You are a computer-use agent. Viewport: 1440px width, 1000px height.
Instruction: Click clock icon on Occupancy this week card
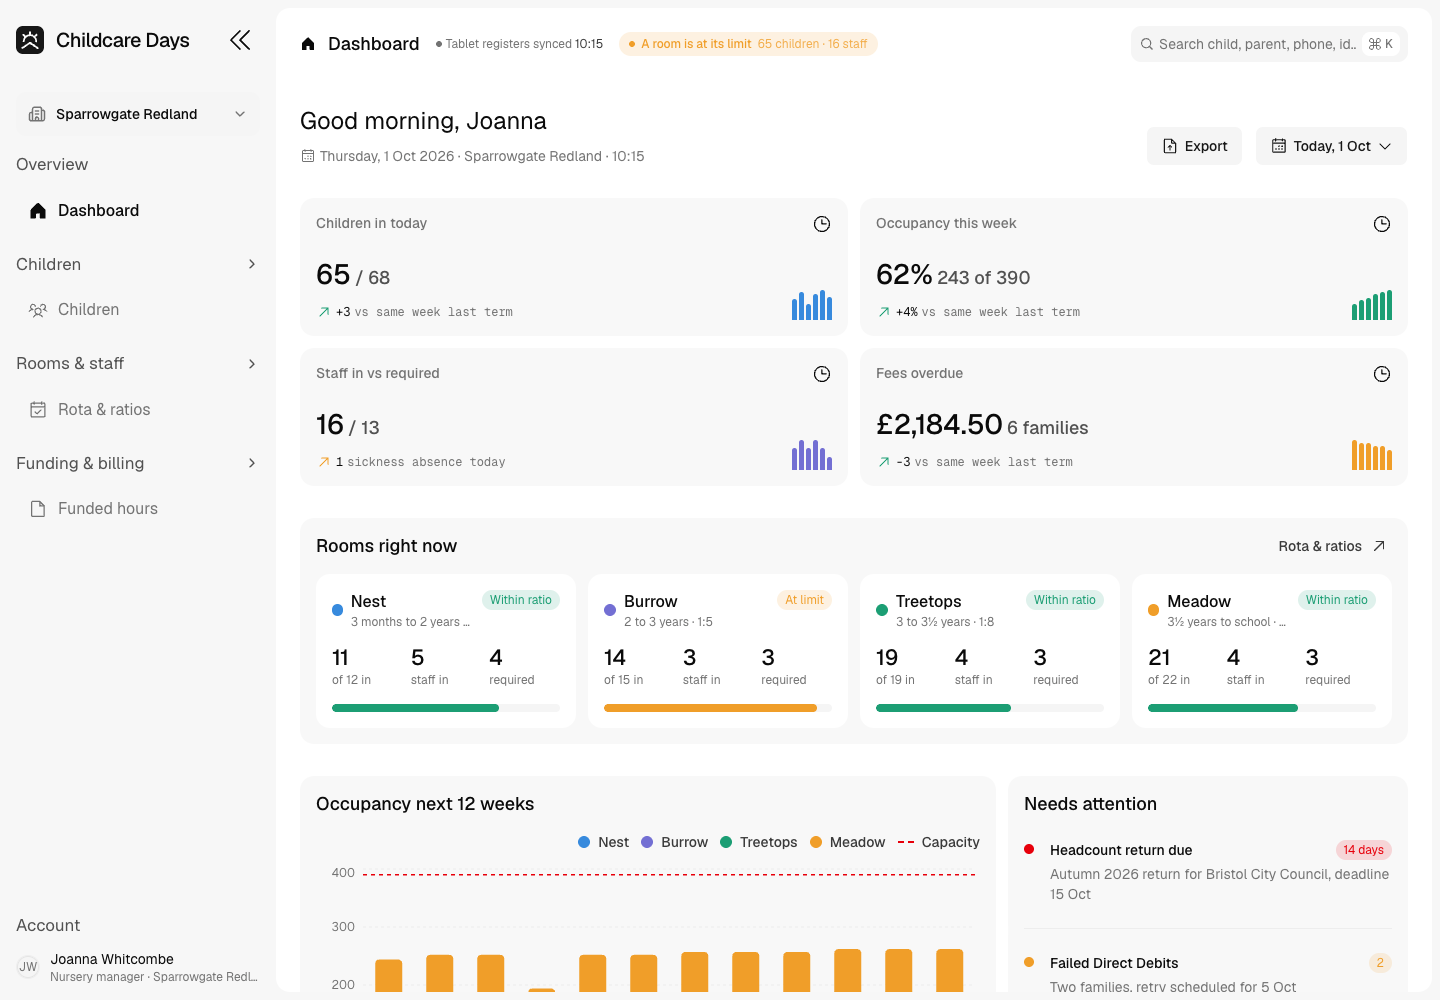(1382, 224)
